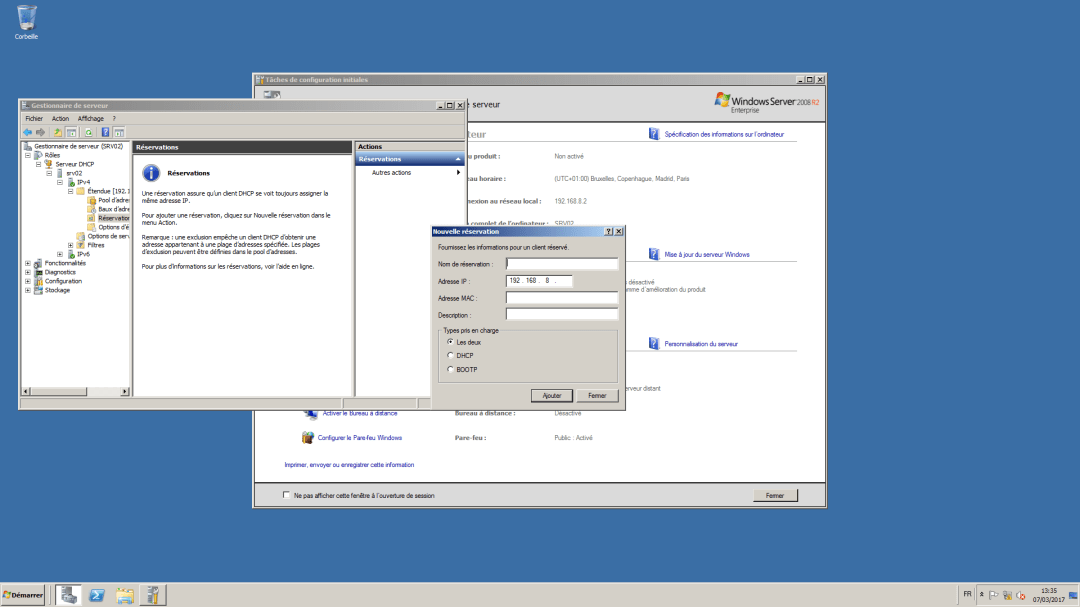Open the Fichier menu
1080x607 pixels.
point(33,118)
